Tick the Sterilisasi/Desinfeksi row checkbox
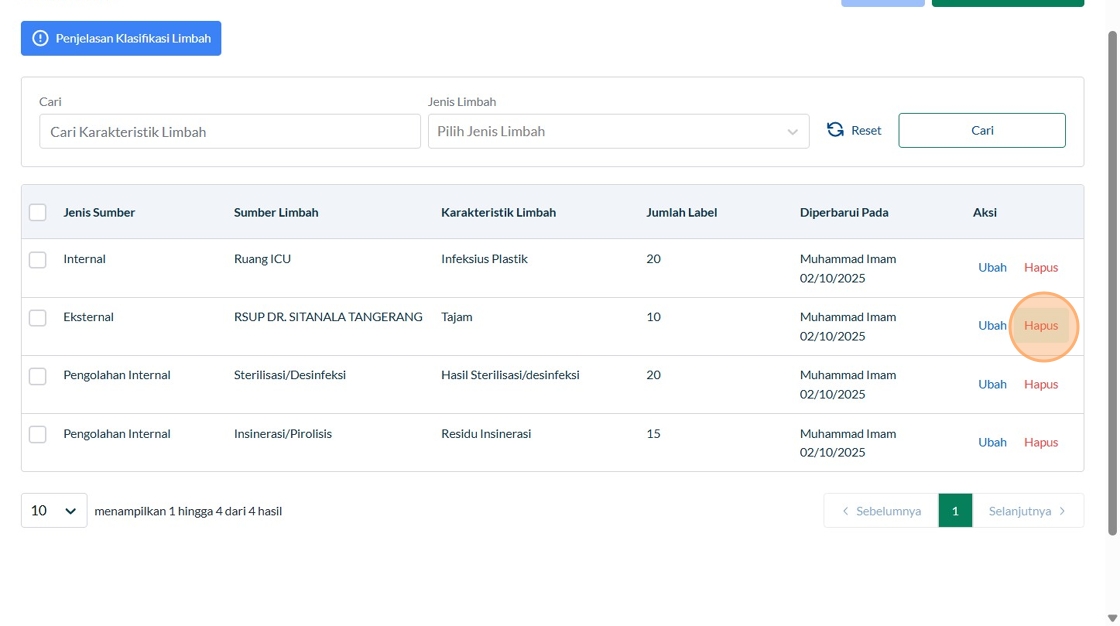 (38, 376)
